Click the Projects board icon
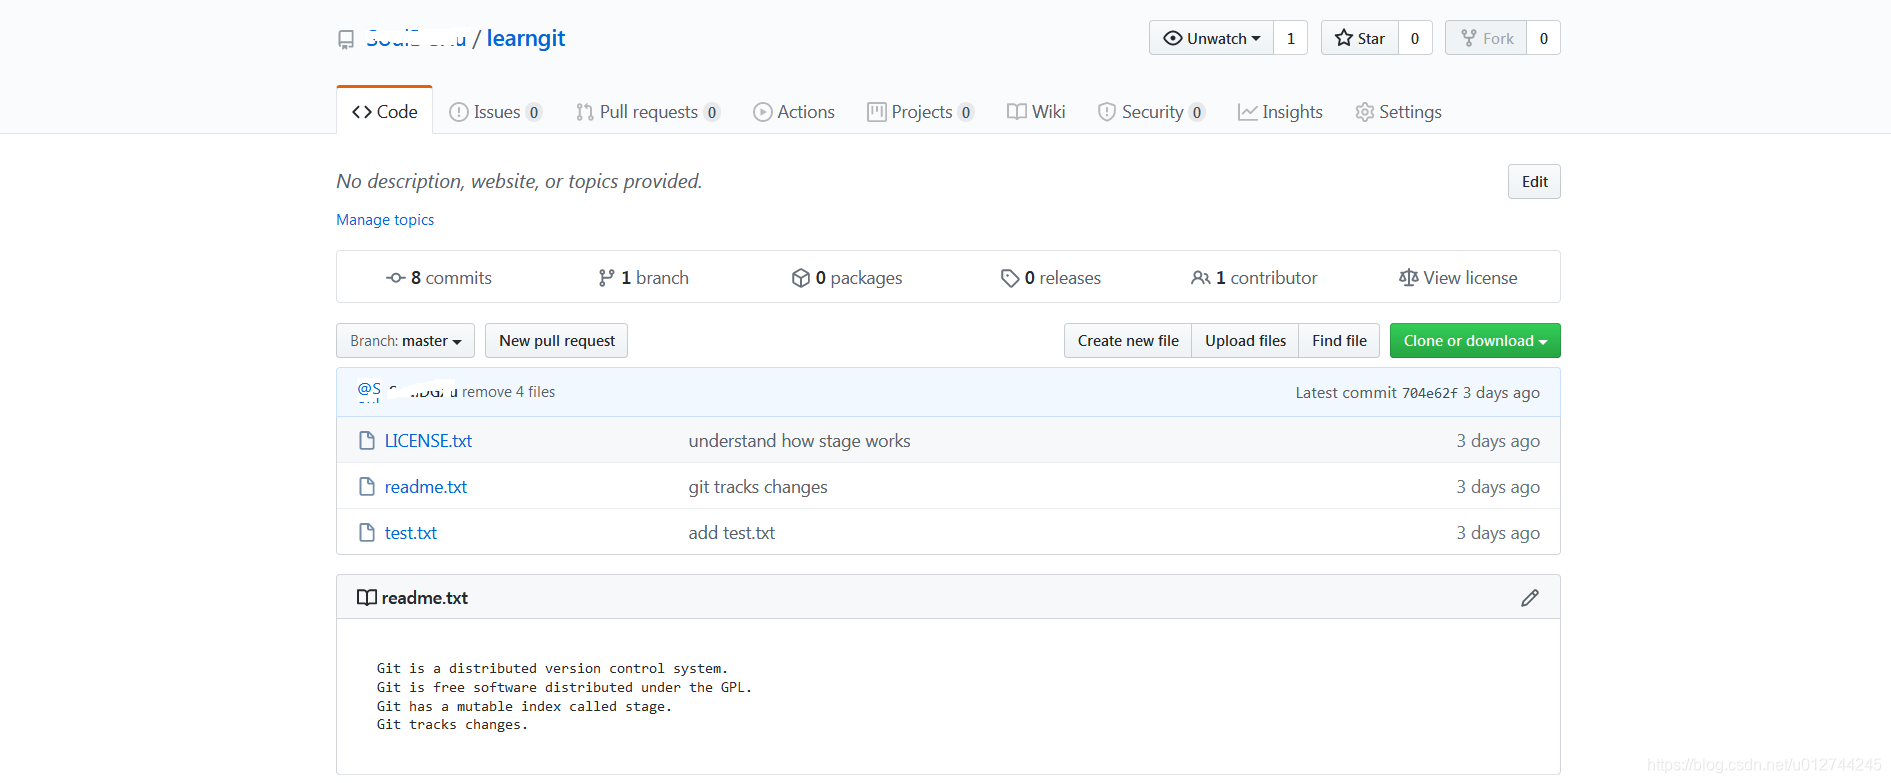 [x=877, y=112]
